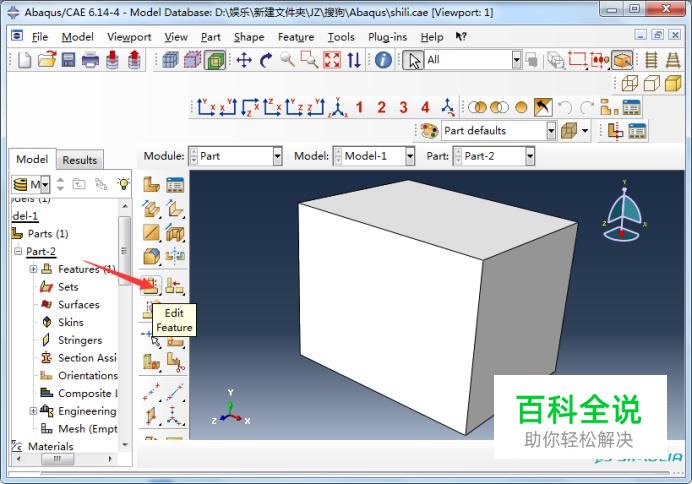Switch to the Results tab
This screenshot has height=484, width=692.
(79, 160)
